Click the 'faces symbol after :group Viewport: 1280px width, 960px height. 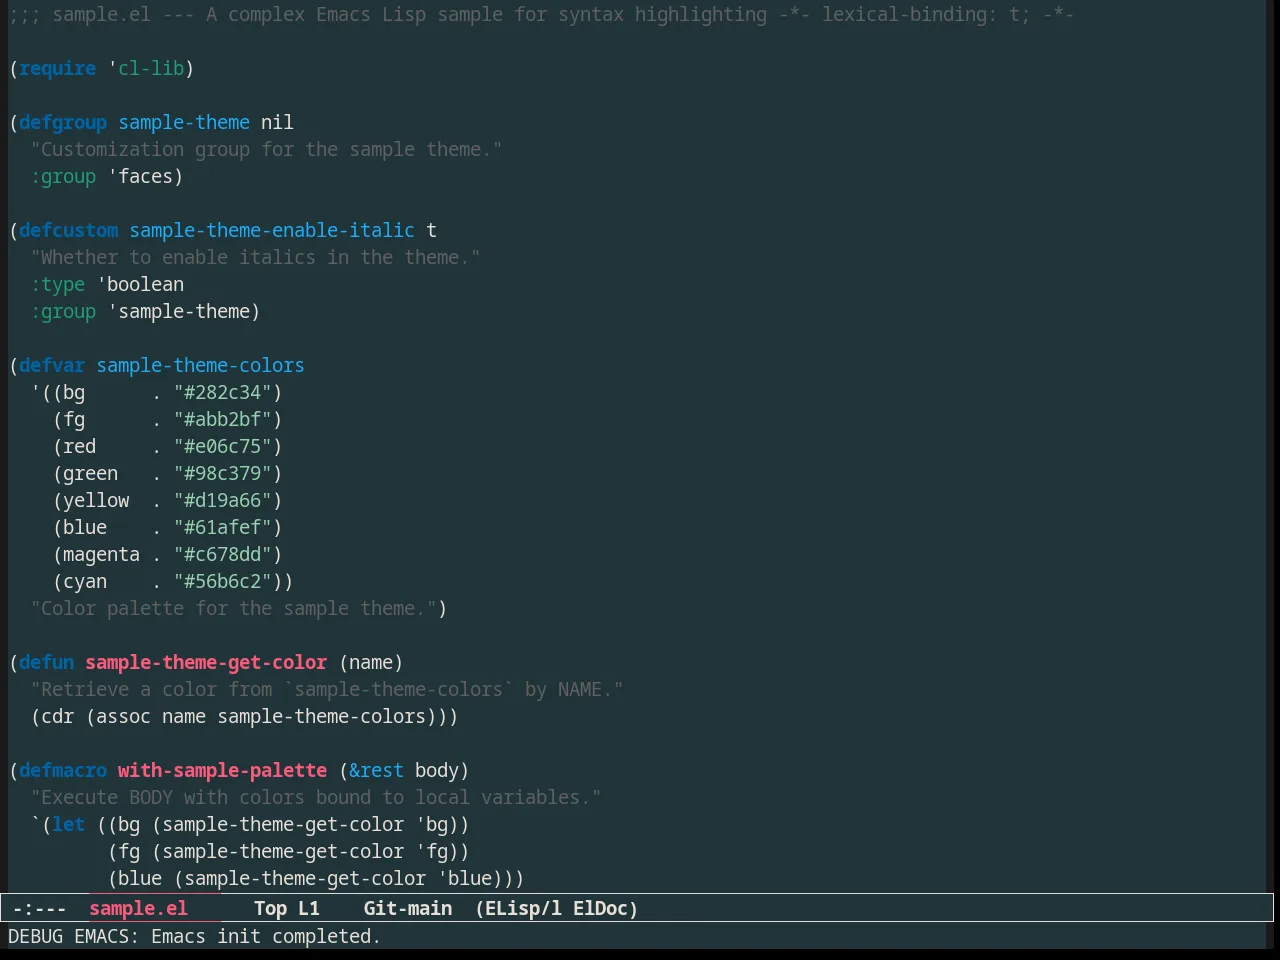(140, 176)
